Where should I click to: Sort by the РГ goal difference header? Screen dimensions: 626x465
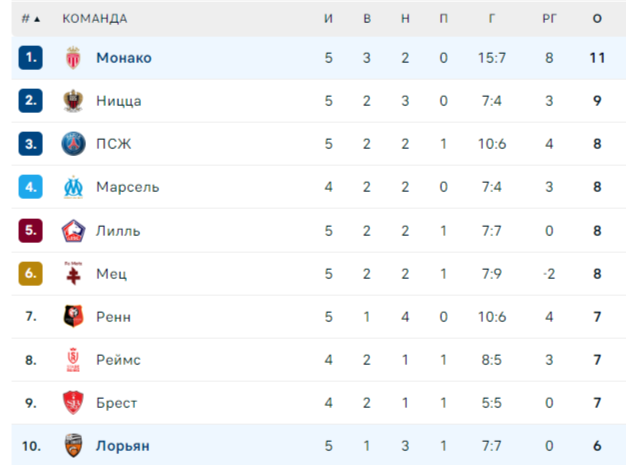(x=549, y=18)
